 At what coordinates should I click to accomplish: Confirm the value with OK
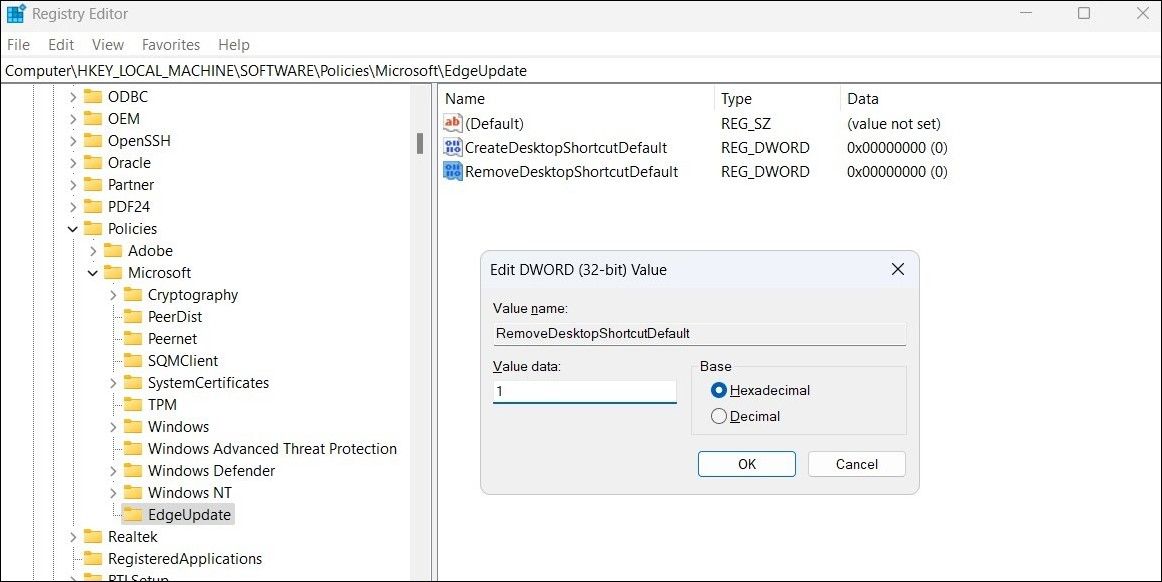coord(746,464)
